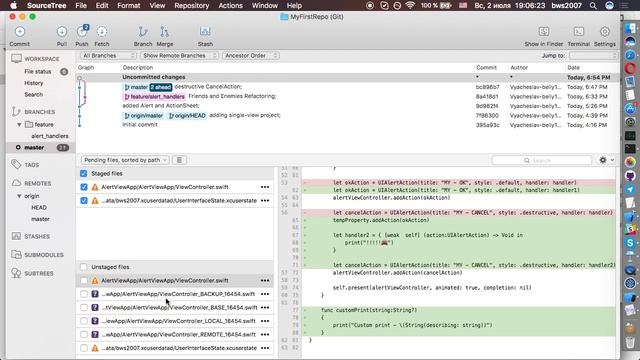Click the Subtrees section icon
The height and width of the screenshot is (360, 640).
(x=16, y=273)
